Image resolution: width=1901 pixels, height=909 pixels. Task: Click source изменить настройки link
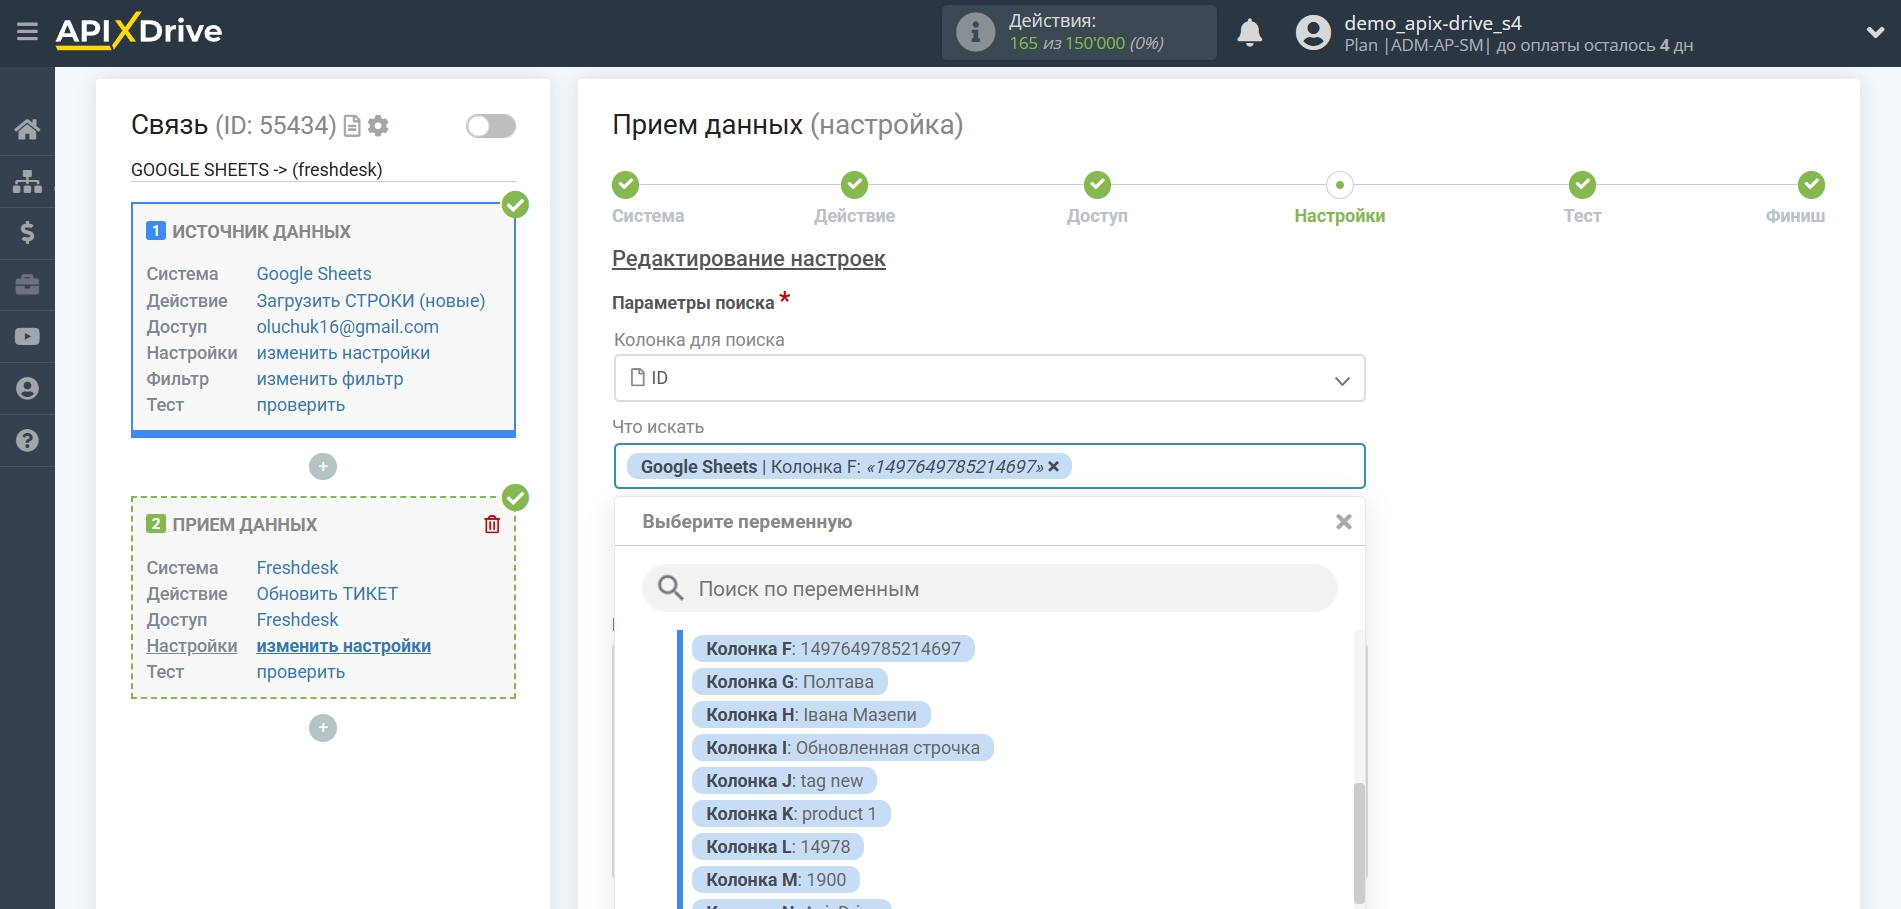click(x=343, y=353)
